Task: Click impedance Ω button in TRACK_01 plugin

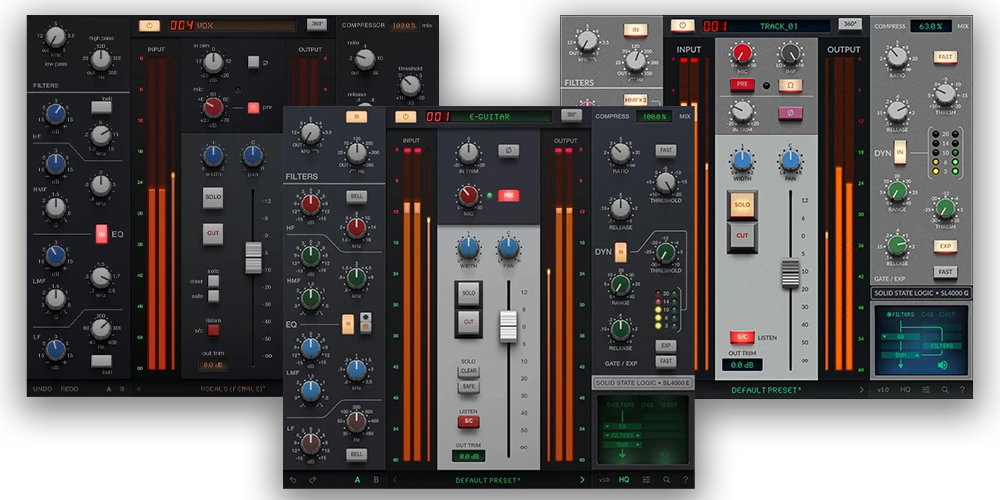Action: click(790, 85)
